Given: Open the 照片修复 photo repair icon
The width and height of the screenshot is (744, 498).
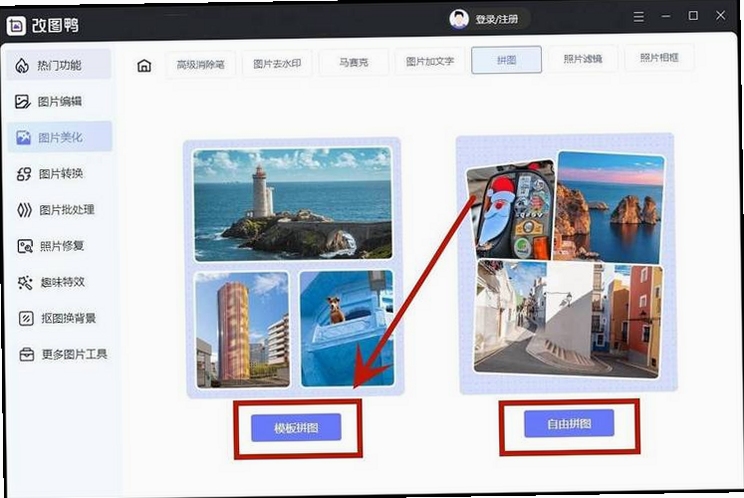Looking at the screenshot, I should tap(25, 246).
